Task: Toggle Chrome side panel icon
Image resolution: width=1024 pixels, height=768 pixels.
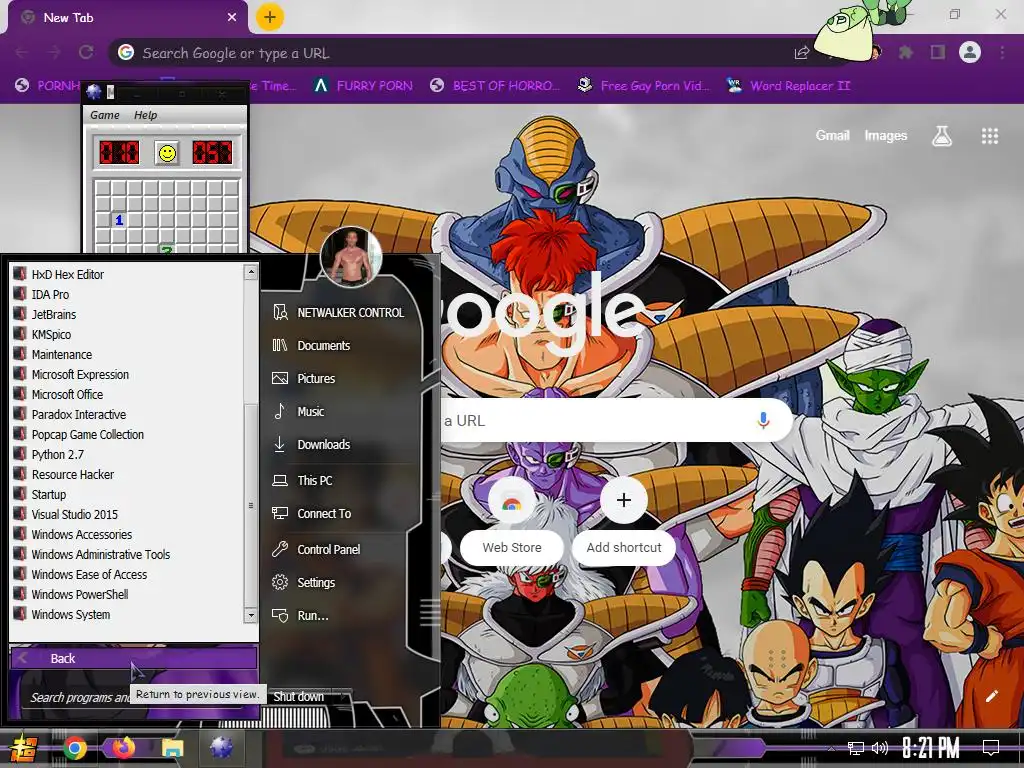Action: [938, 52]
